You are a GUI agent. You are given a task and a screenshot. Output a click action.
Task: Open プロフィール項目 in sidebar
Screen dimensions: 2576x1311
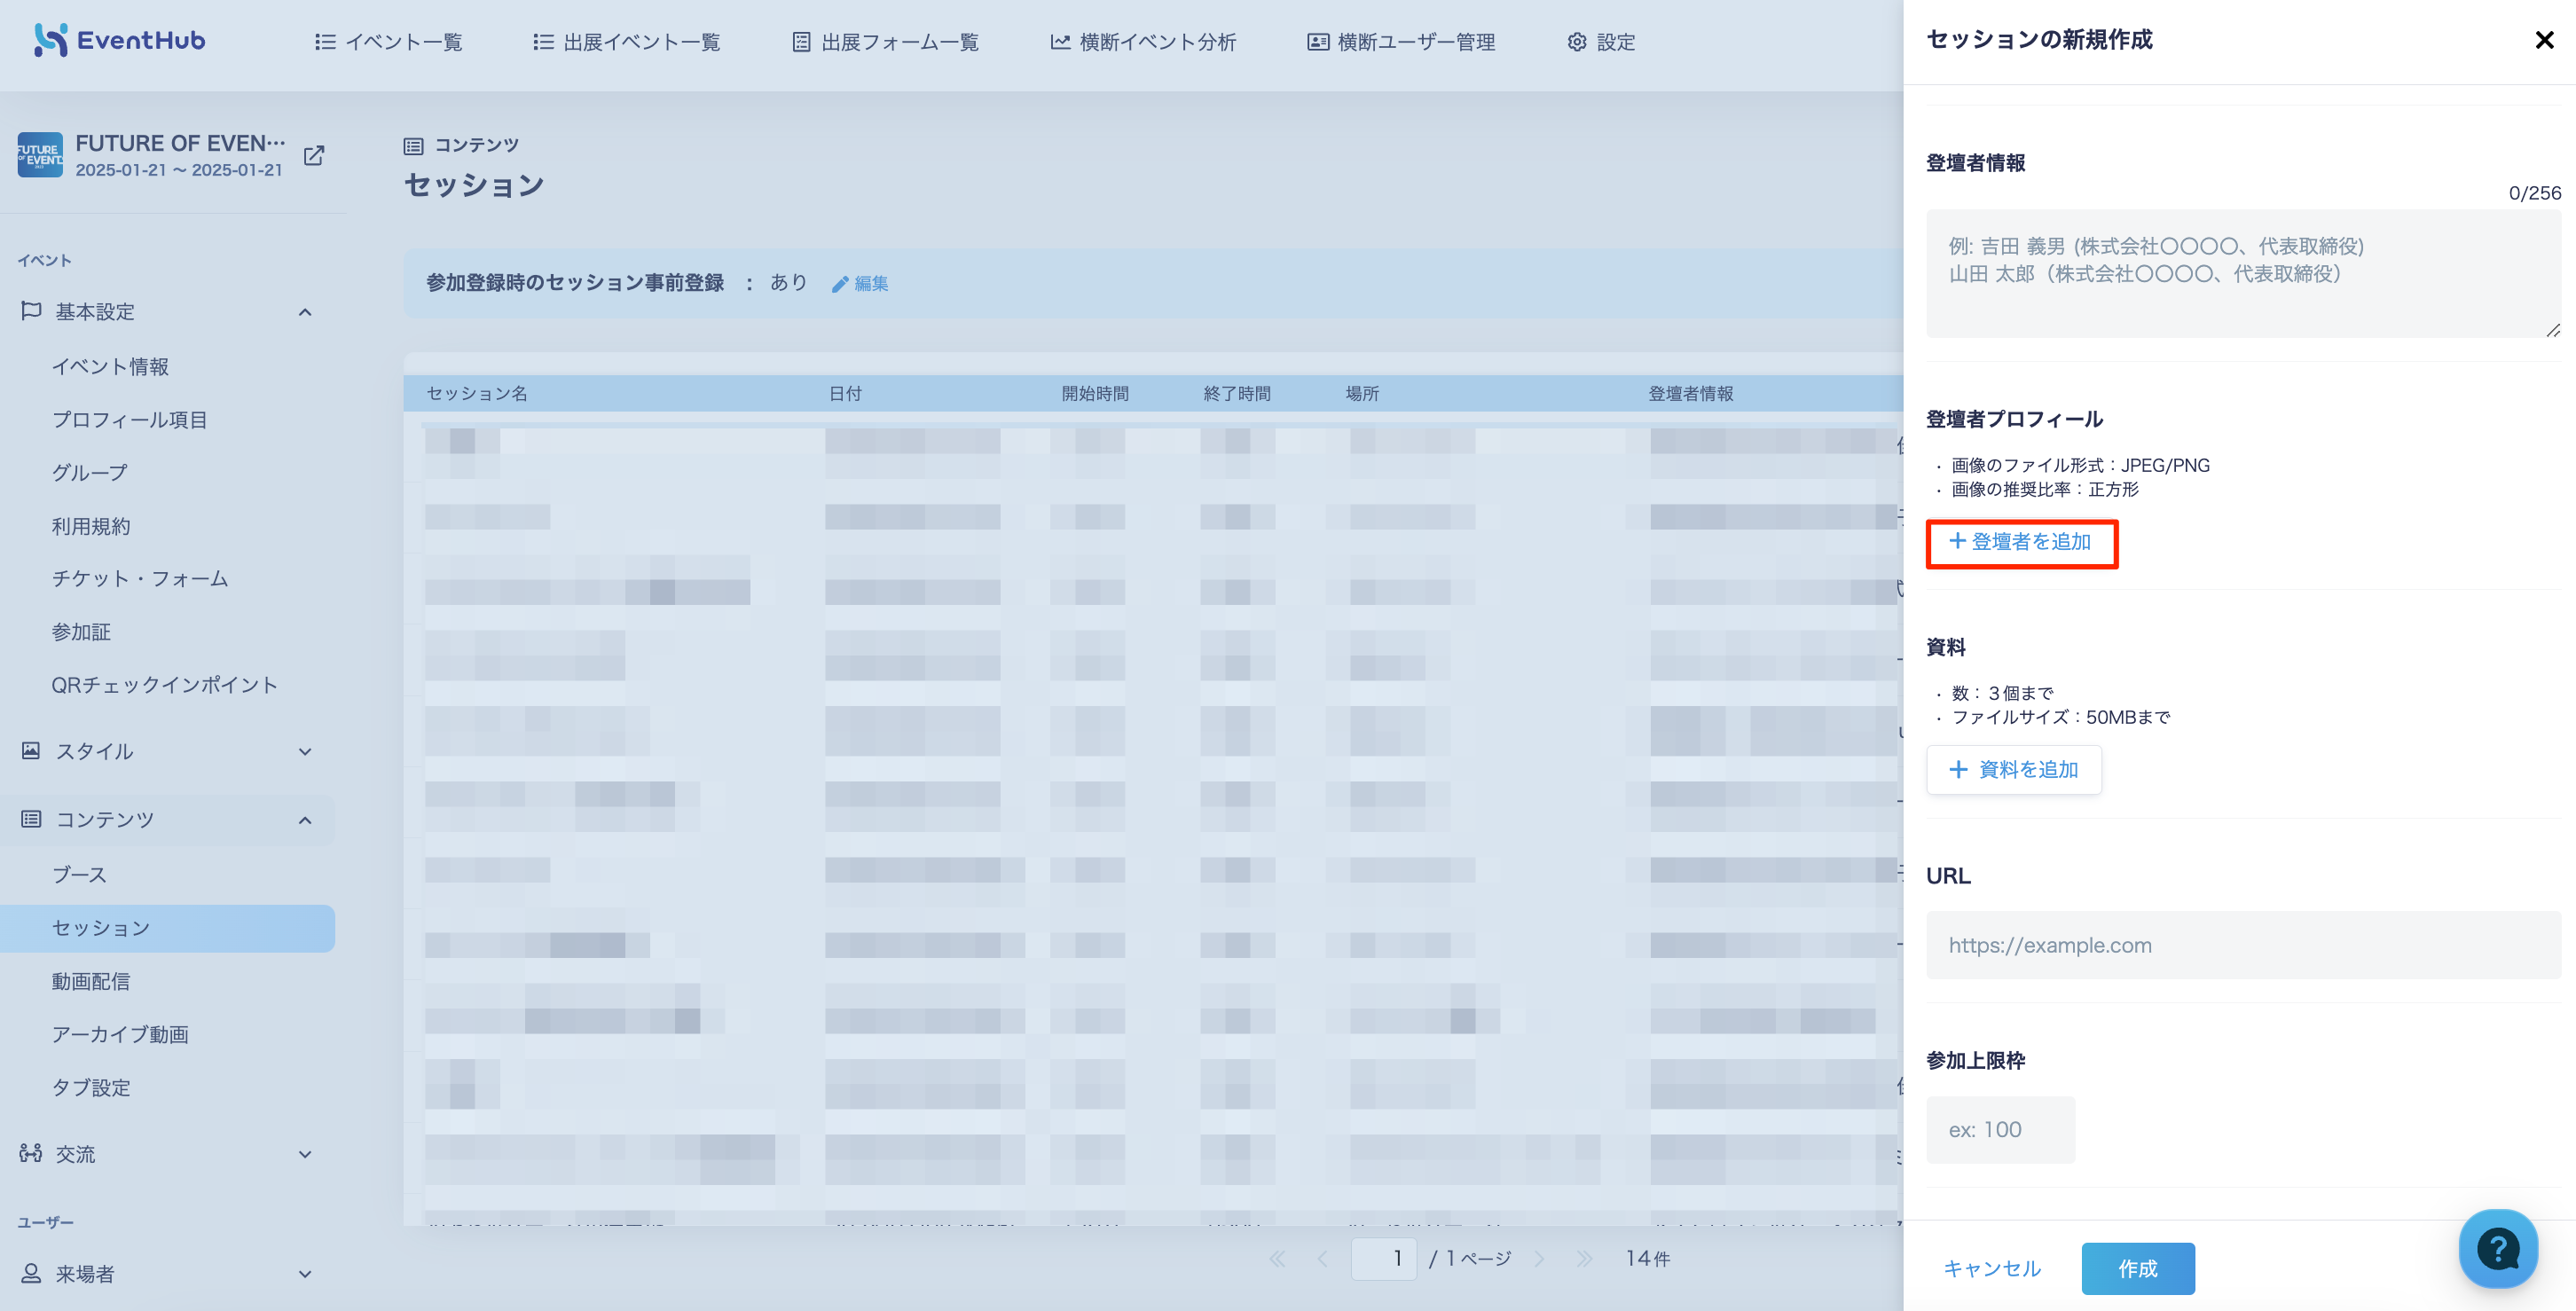pyautogui.click(x=130, y=420)
